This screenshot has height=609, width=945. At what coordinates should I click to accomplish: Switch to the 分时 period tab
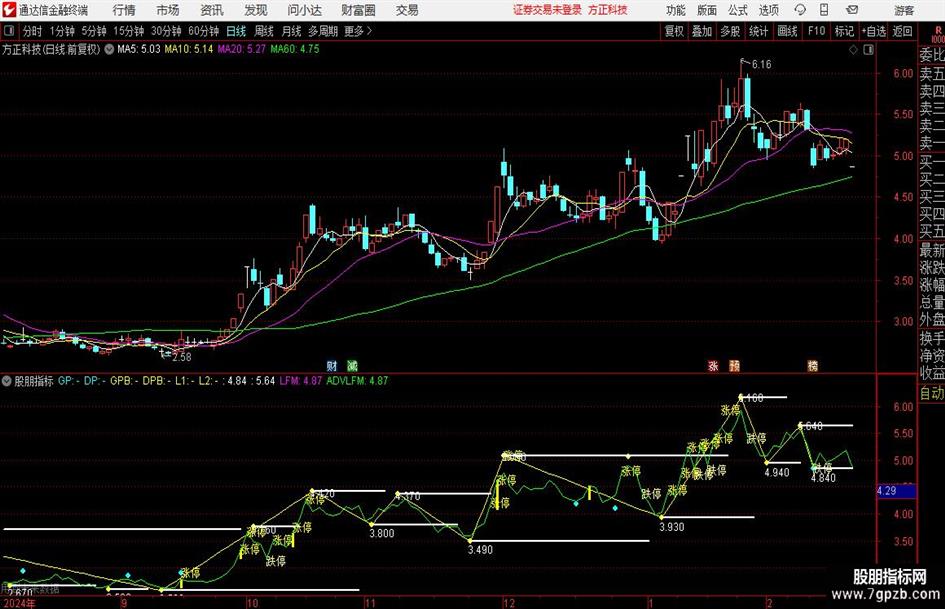coord(33,31)
